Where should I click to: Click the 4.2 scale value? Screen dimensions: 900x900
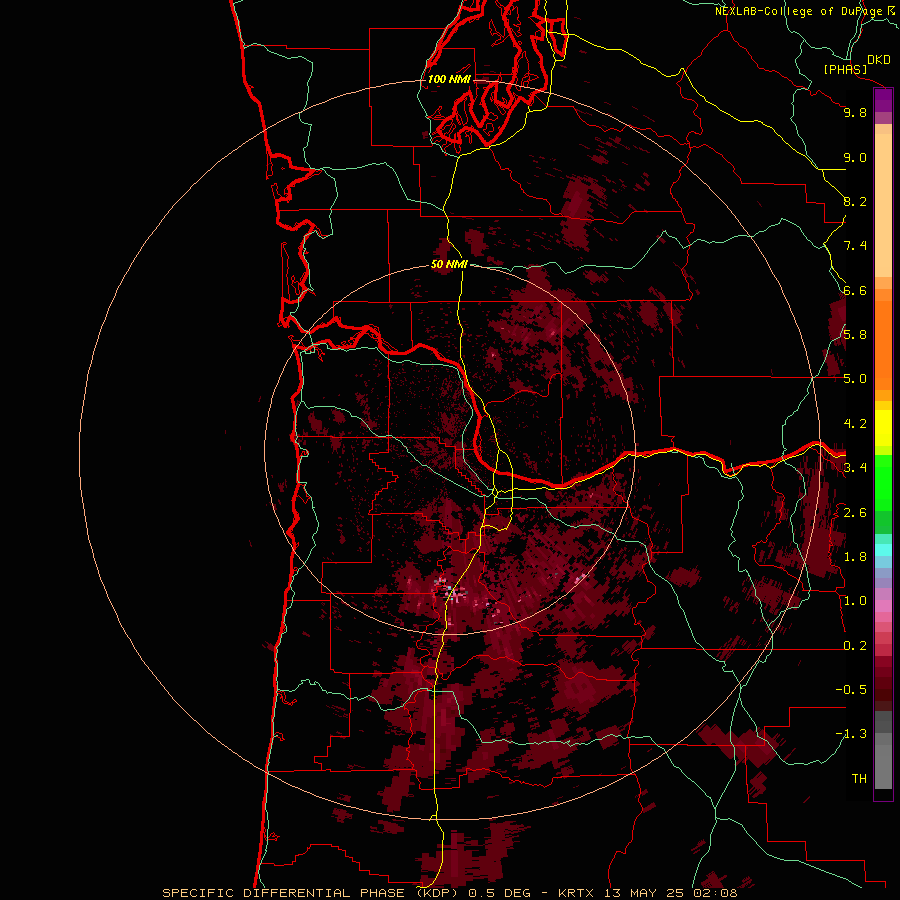[855, 424]
